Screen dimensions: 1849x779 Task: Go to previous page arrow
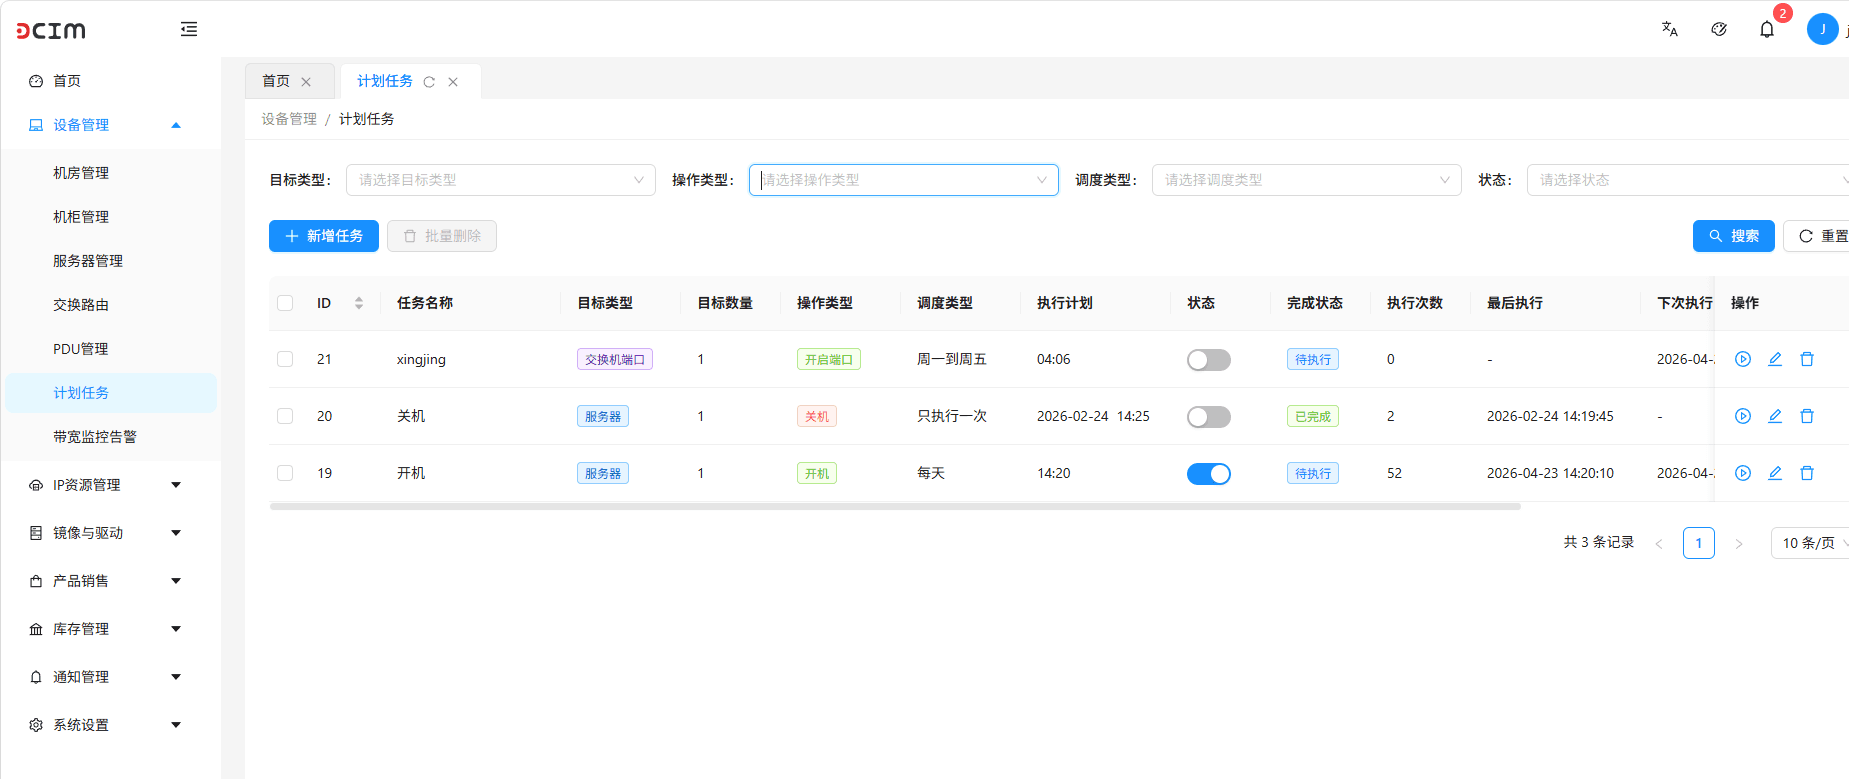click(1659, 544)
